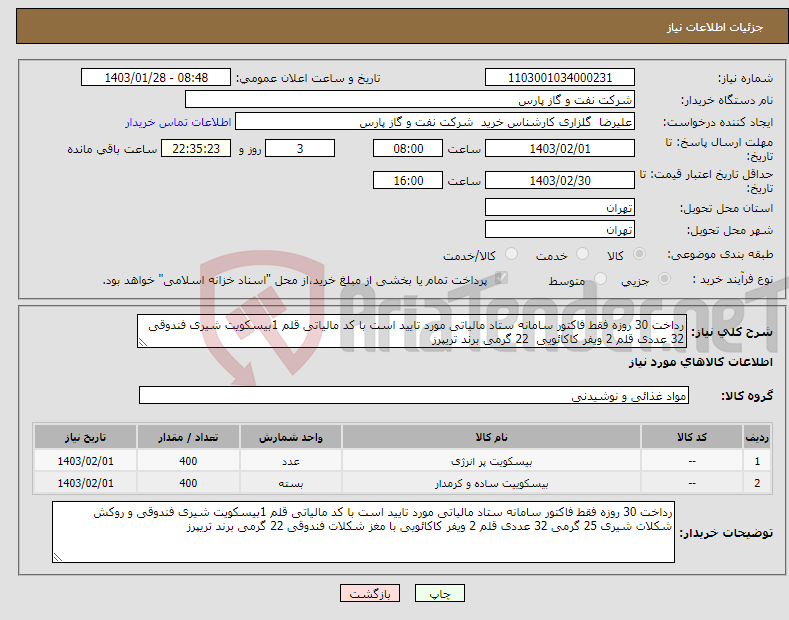
Task: Click the چاپ (print) button
Action: click(439, 594)
